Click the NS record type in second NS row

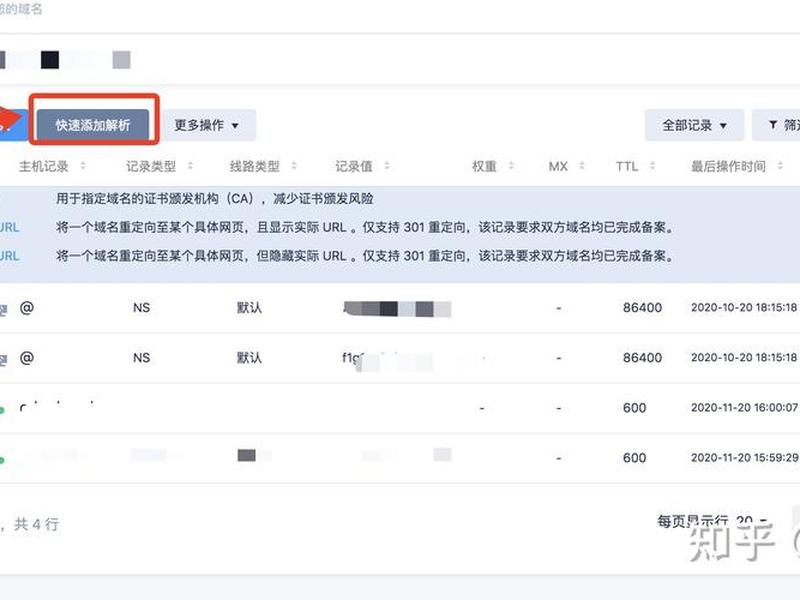141,358
